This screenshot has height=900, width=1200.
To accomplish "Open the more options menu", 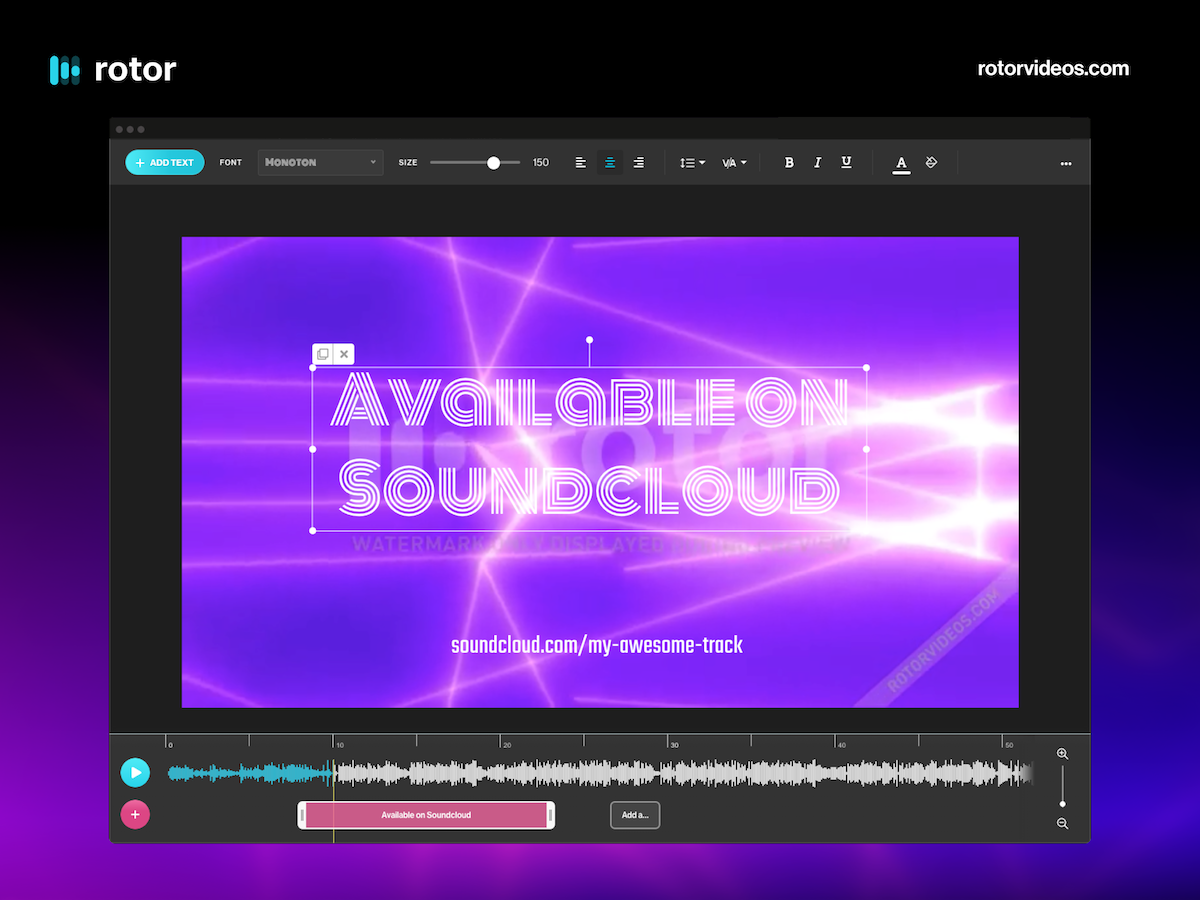I will [x=1066, y=162].
